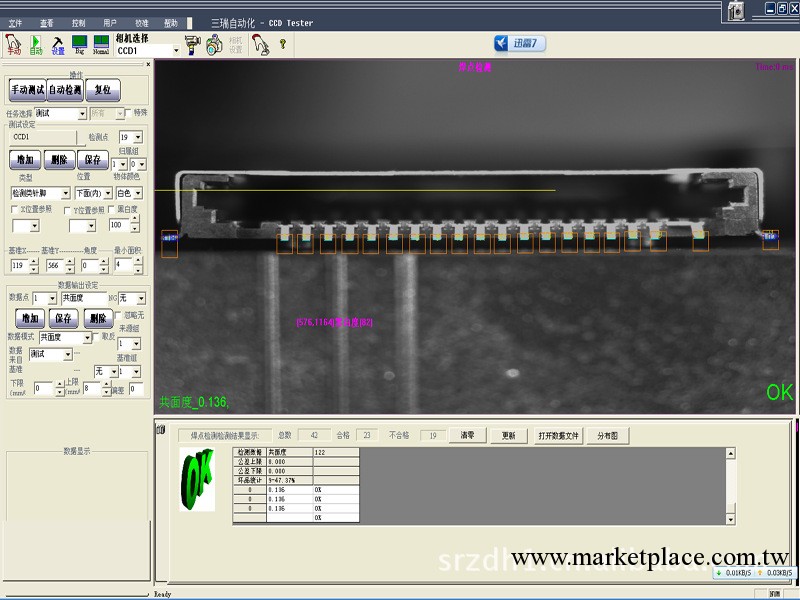Click the 共面度 header cell in results table

point(289,452)
